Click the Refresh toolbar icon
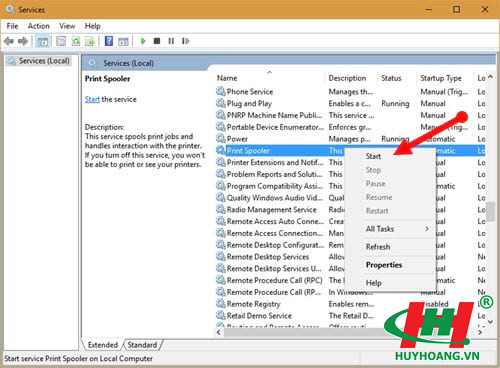The height and width of the screenshot is (368, 500). [x=76, y=41]
